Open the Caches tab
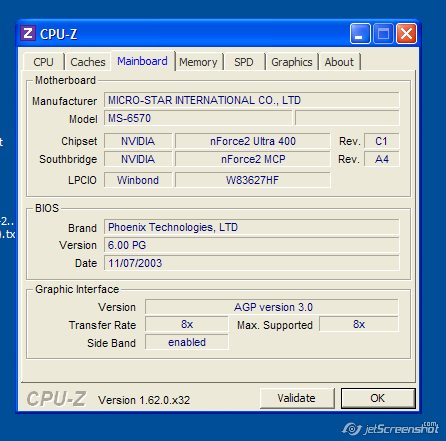The height and width of the screenshot is (441, 446). coord(88,62)
